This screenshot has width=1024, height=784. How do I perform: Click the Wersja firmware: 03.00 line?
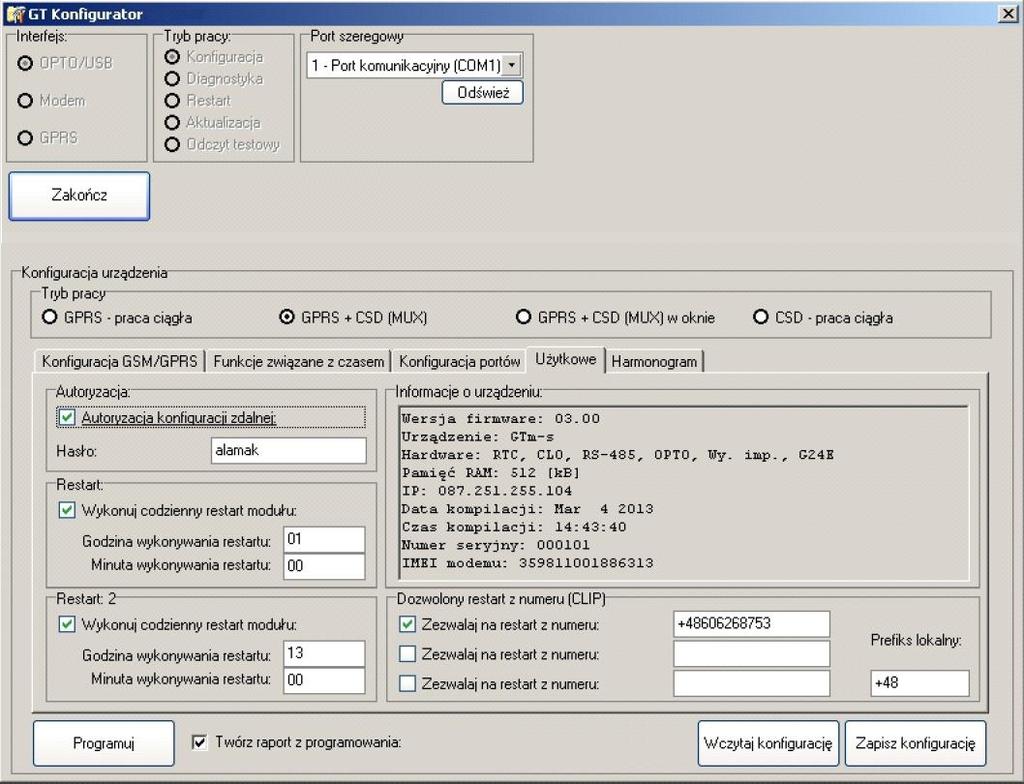pyautogui.click(x=500, y=419)
